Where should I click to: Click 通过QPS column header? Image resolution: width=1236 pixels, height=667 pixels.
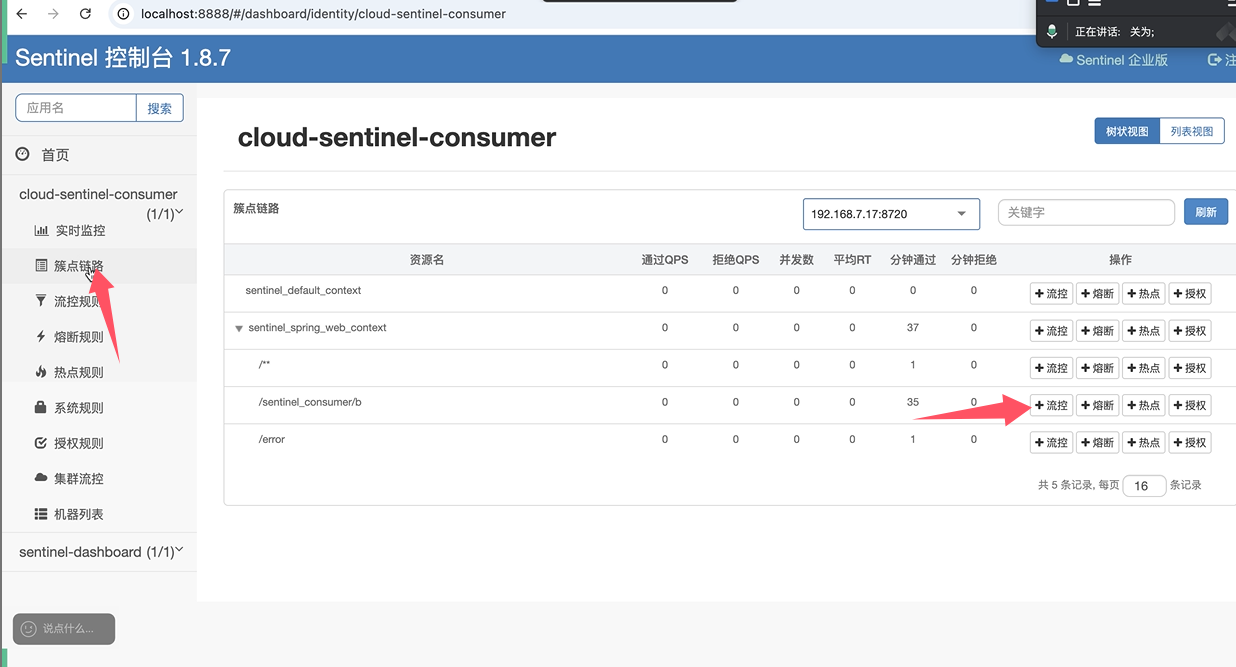(665, 260)
